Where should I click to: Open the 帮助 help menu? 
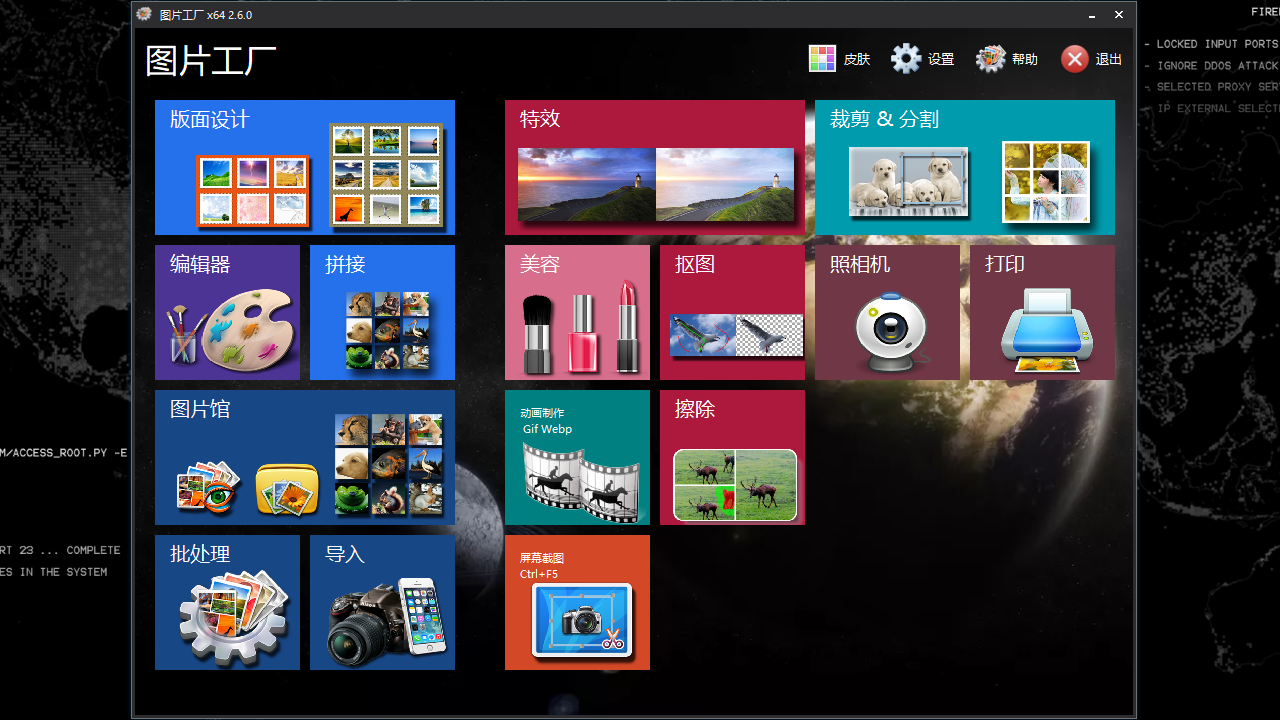click(x=1006, y=59)
